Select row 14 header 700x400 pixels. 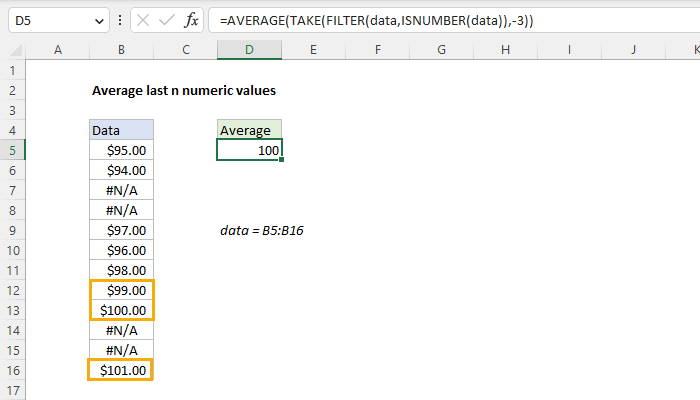(12, 330)
